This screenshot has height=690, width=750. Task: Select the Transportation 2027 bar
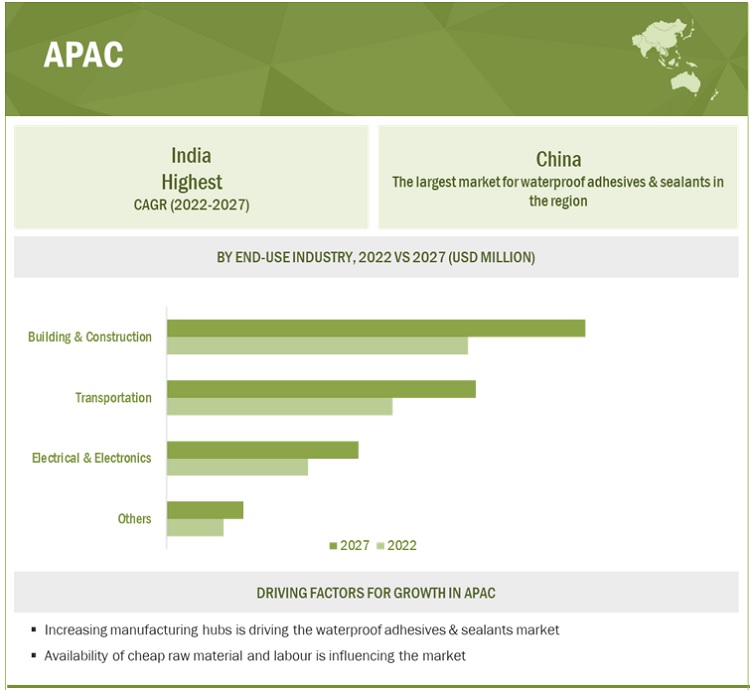pyautogui.click(x=321, y=389)
